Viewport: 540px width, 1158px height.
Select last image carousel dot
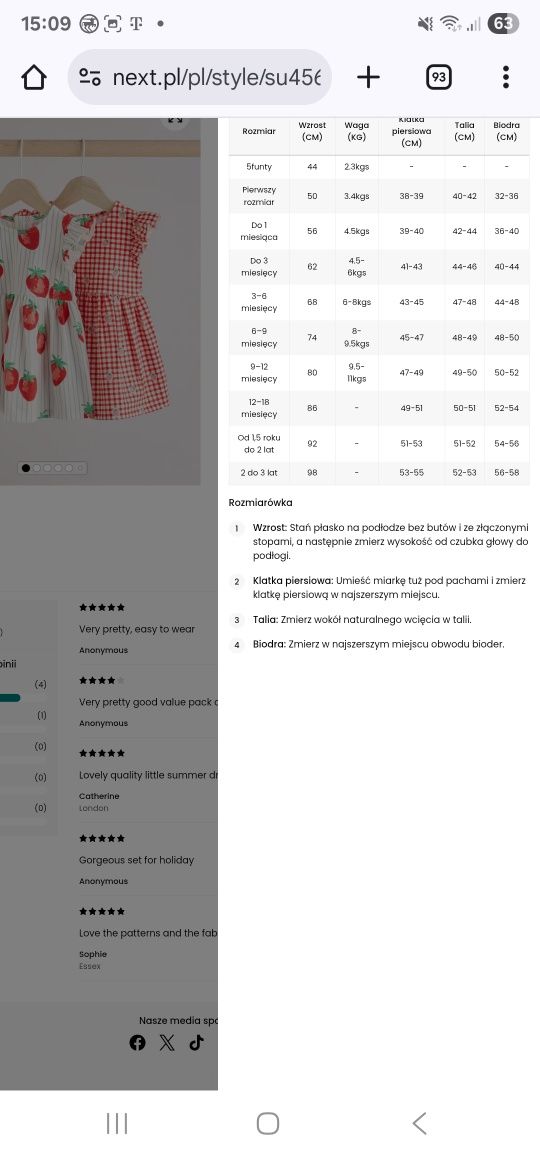coord(80,467)
